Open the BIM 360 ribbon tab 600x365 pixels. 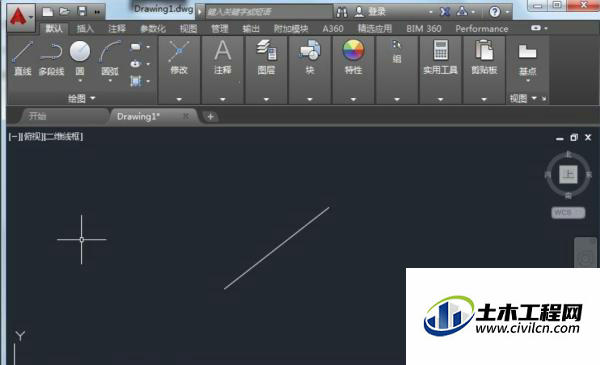click(424, 29)
